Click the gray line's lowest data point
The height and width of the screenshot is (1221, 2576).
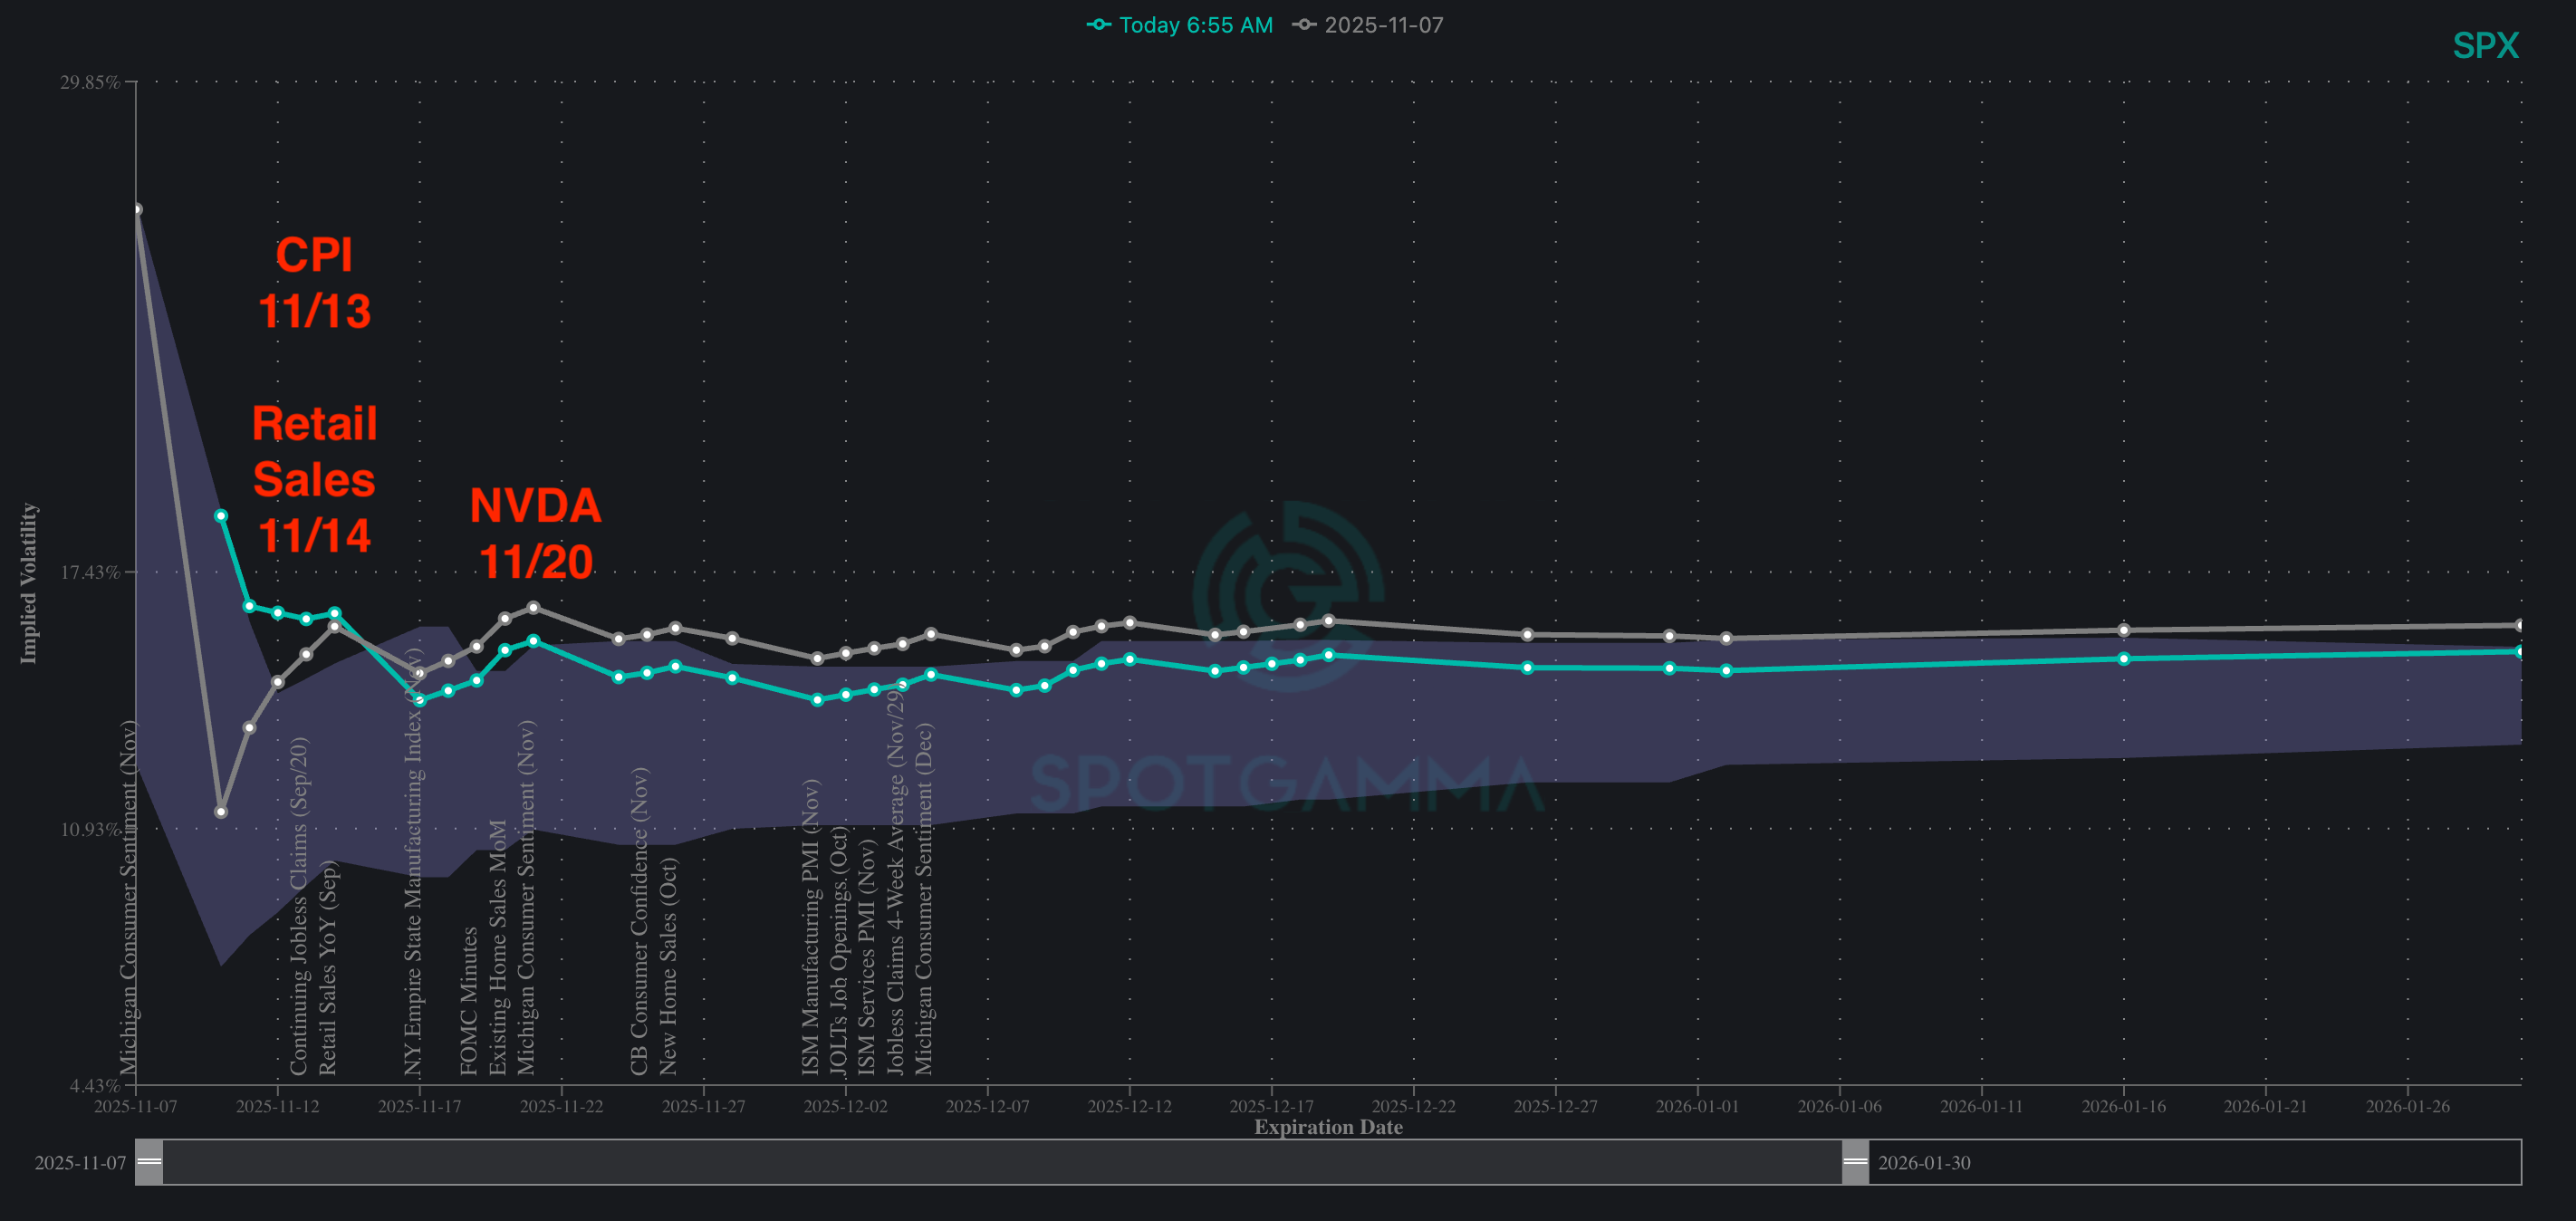(x=221, y=812)
